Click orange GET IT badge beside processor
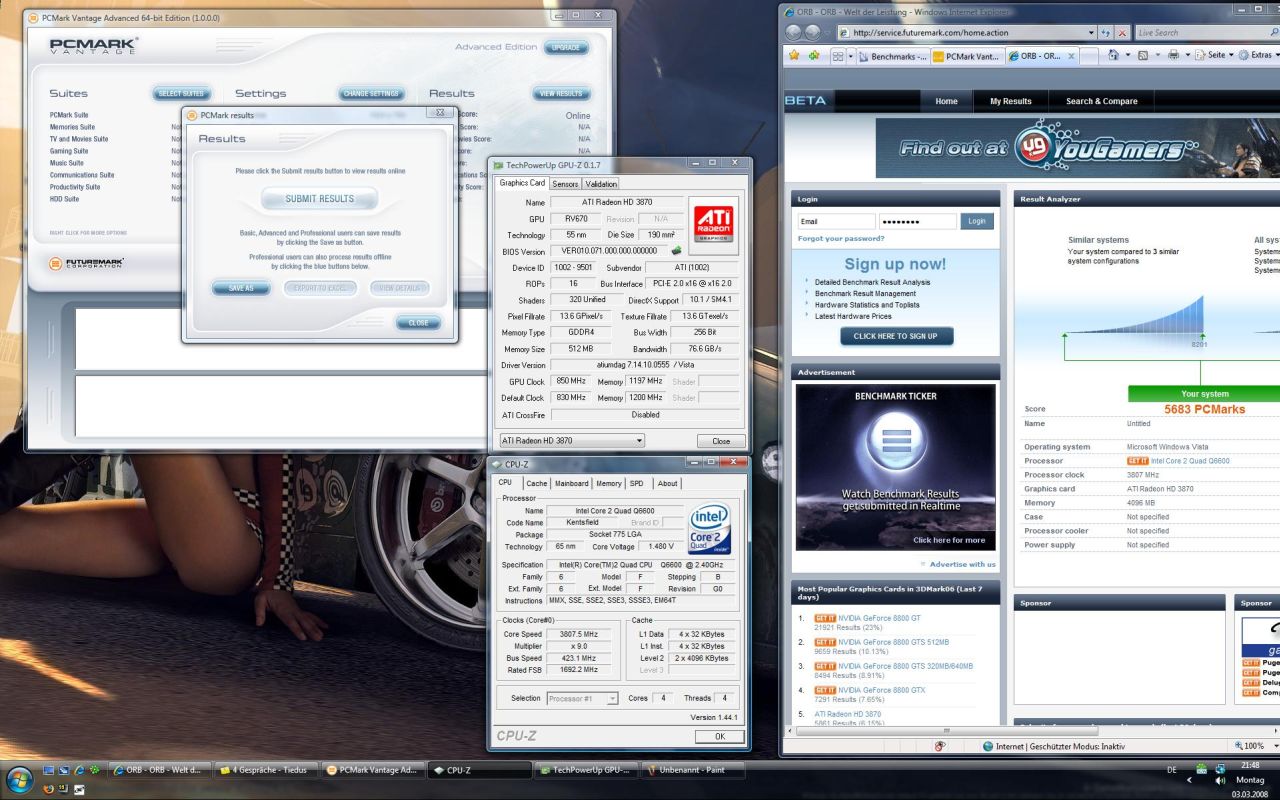 click(x=1137, y=461)
